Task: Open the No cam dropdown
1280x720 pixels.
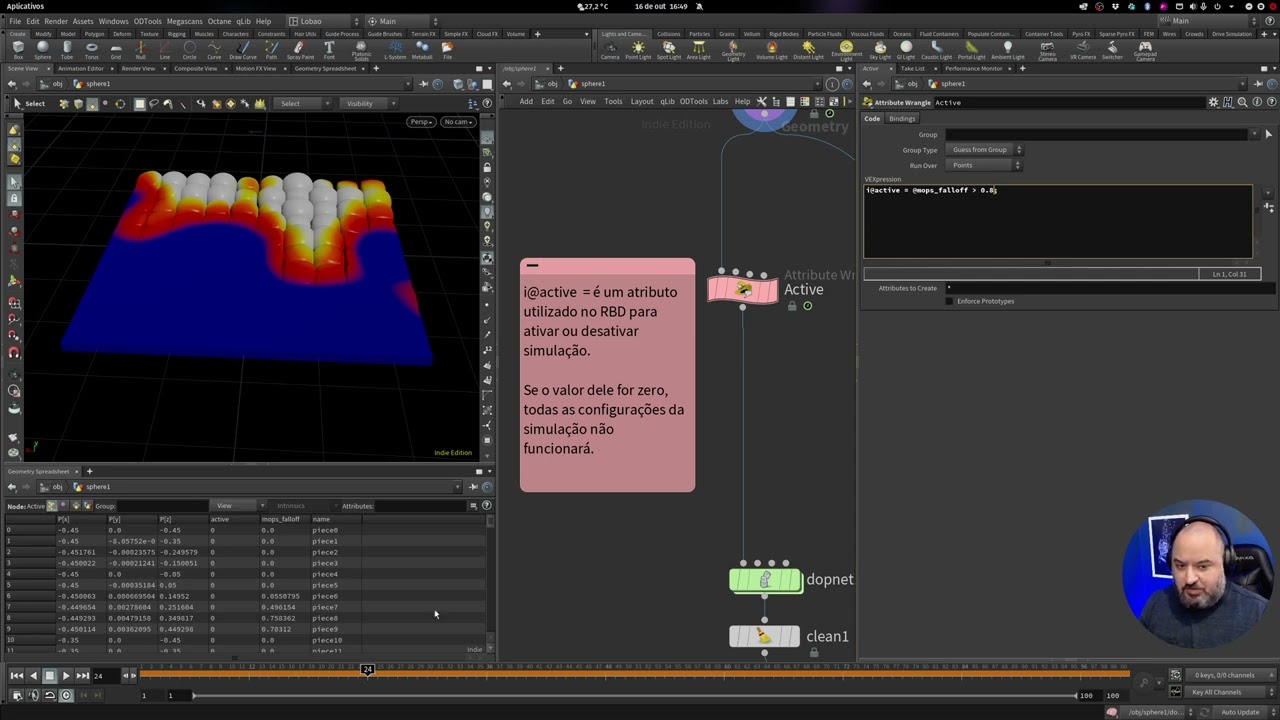Action: coord(458,122)
